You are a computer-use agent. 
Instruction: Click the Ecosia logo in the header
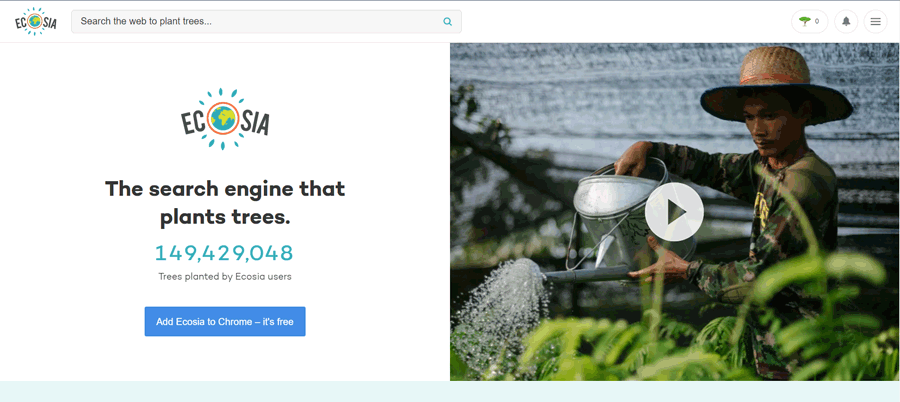pos(36,22)
